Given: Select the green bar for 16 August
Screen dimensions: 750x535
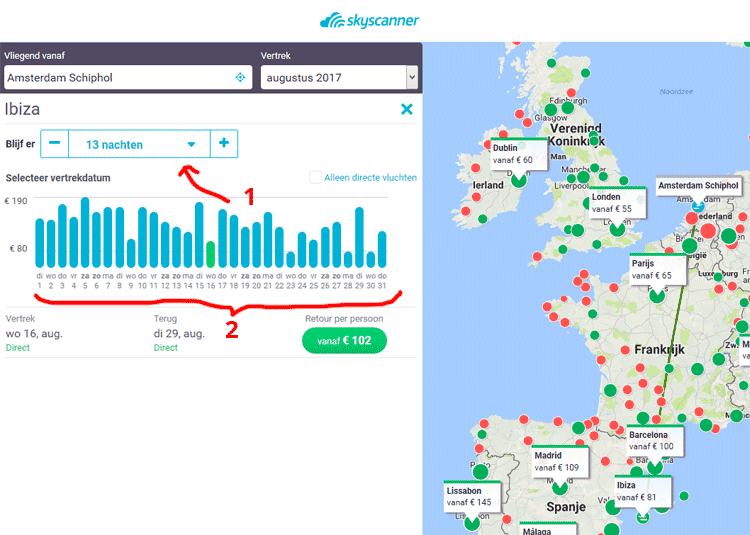Looking at the screenshot, I should [x=210, y=254].
